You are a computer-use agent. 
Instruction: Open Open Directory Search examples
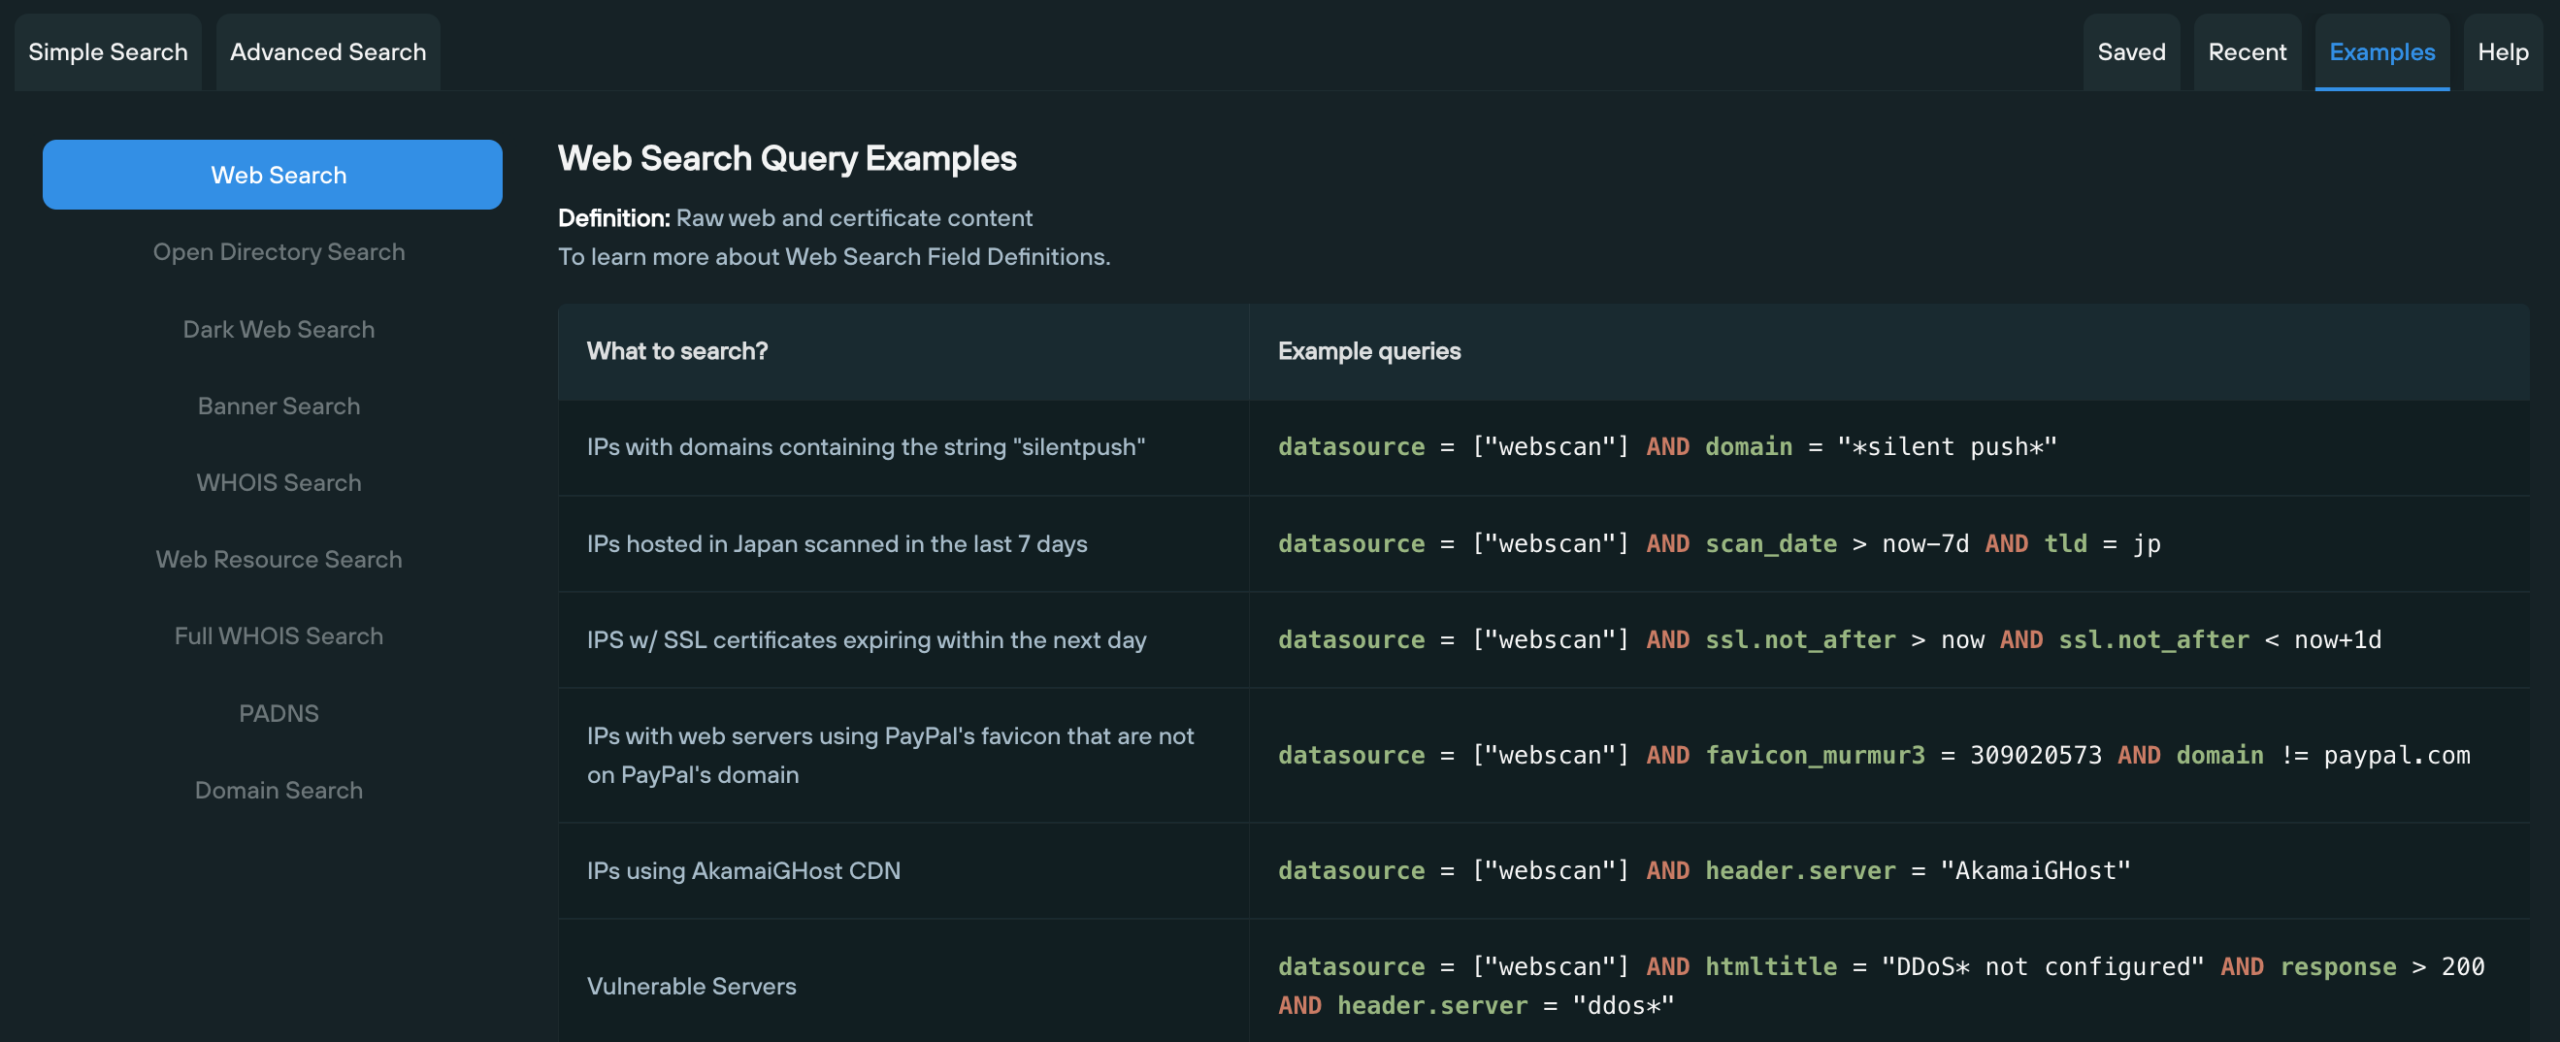[279, 252]
